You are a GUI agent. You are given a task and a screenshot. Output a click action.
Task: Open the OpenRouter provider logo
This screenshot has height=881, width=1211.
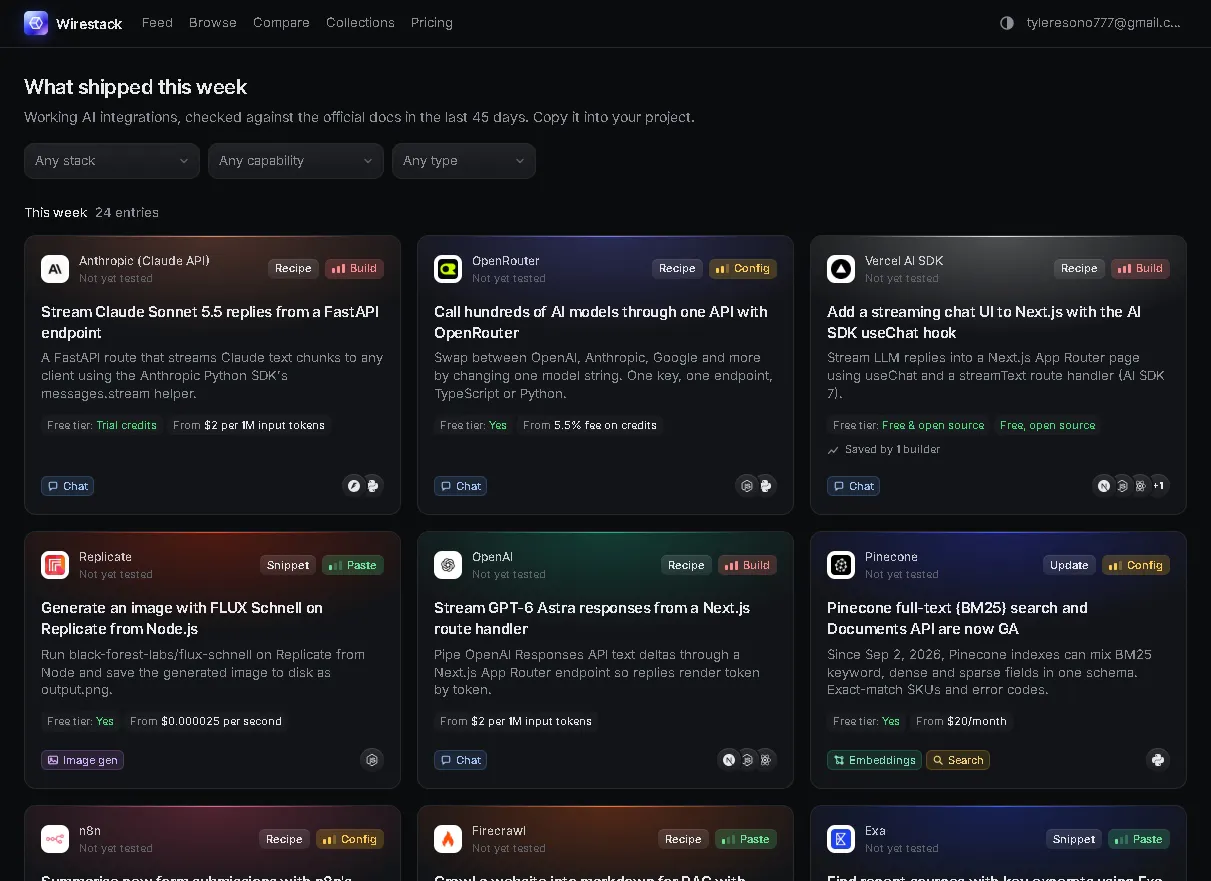point(448,269)
